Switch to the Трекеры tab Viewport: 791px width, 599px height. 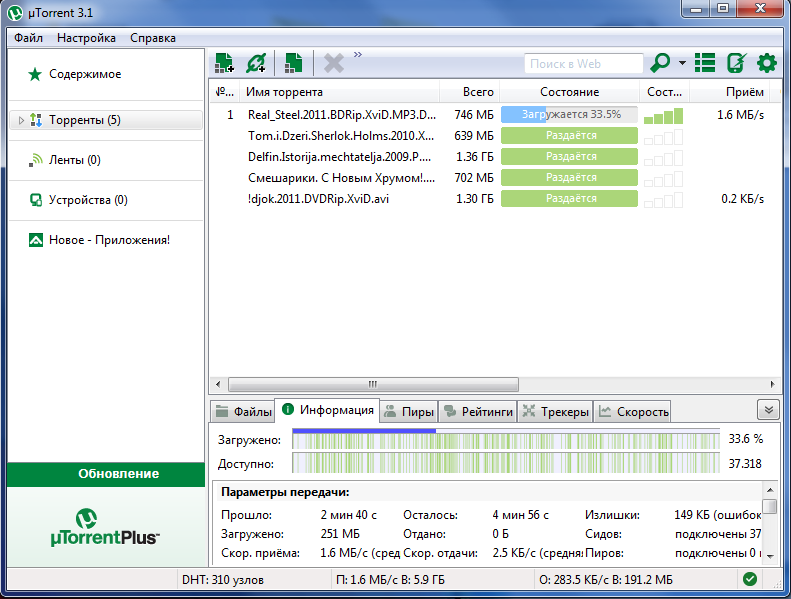(555, 412)
